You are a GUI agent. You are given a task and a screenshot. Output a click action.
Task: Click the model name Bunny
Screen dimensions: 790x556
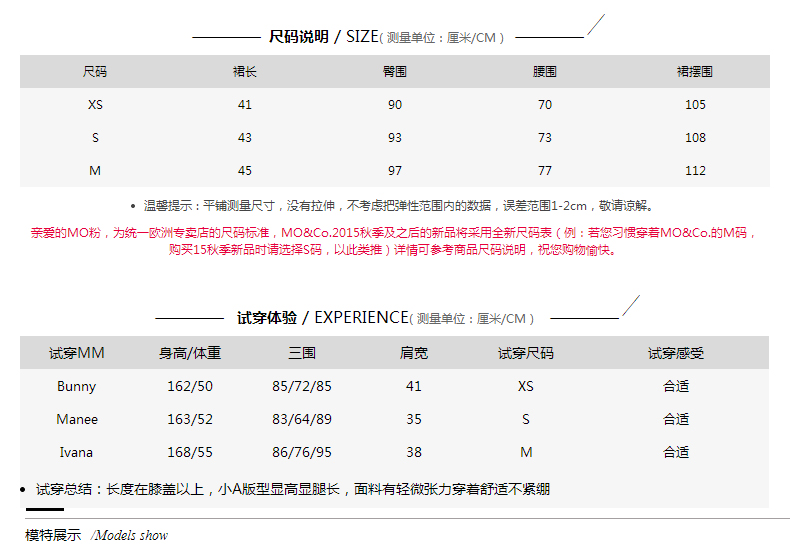(x=77, y=386)
